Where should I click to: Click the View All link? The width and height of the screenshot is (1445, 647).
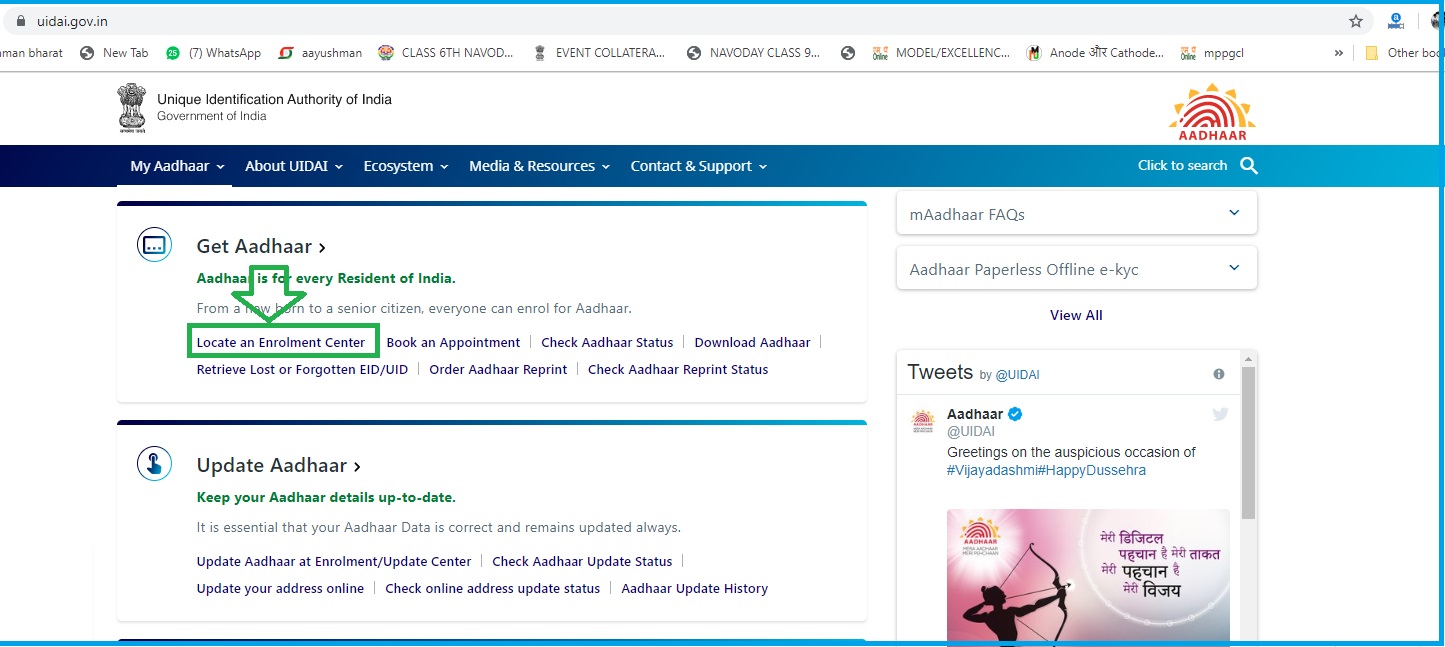(1076, 315)
